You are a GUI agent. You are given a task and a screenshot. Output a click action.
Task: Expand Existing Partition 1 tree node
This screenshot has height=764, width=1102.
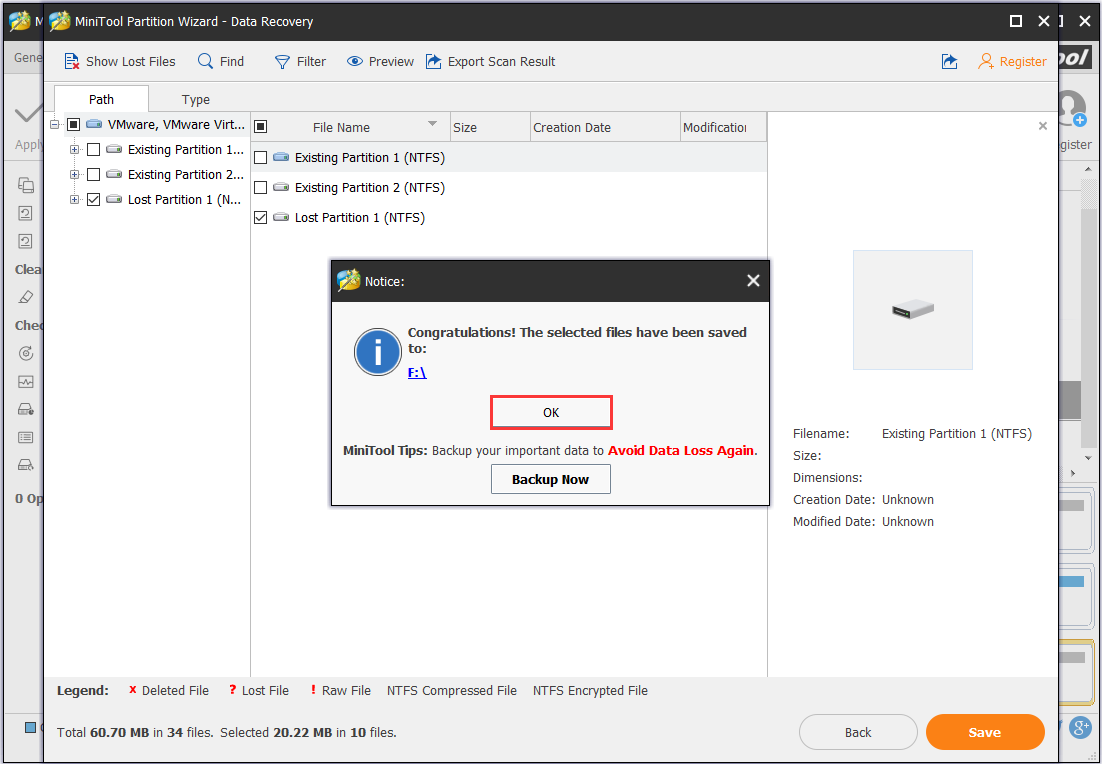(74, 149)
